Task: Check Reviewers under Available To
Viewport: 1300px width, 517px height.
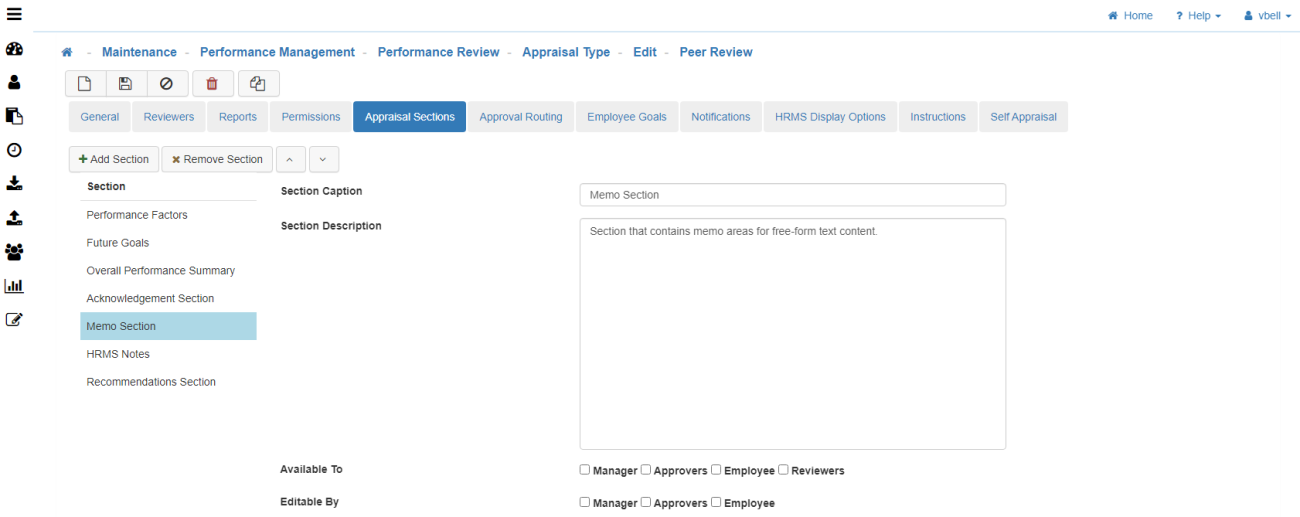Action: click(x=784, y=470)
